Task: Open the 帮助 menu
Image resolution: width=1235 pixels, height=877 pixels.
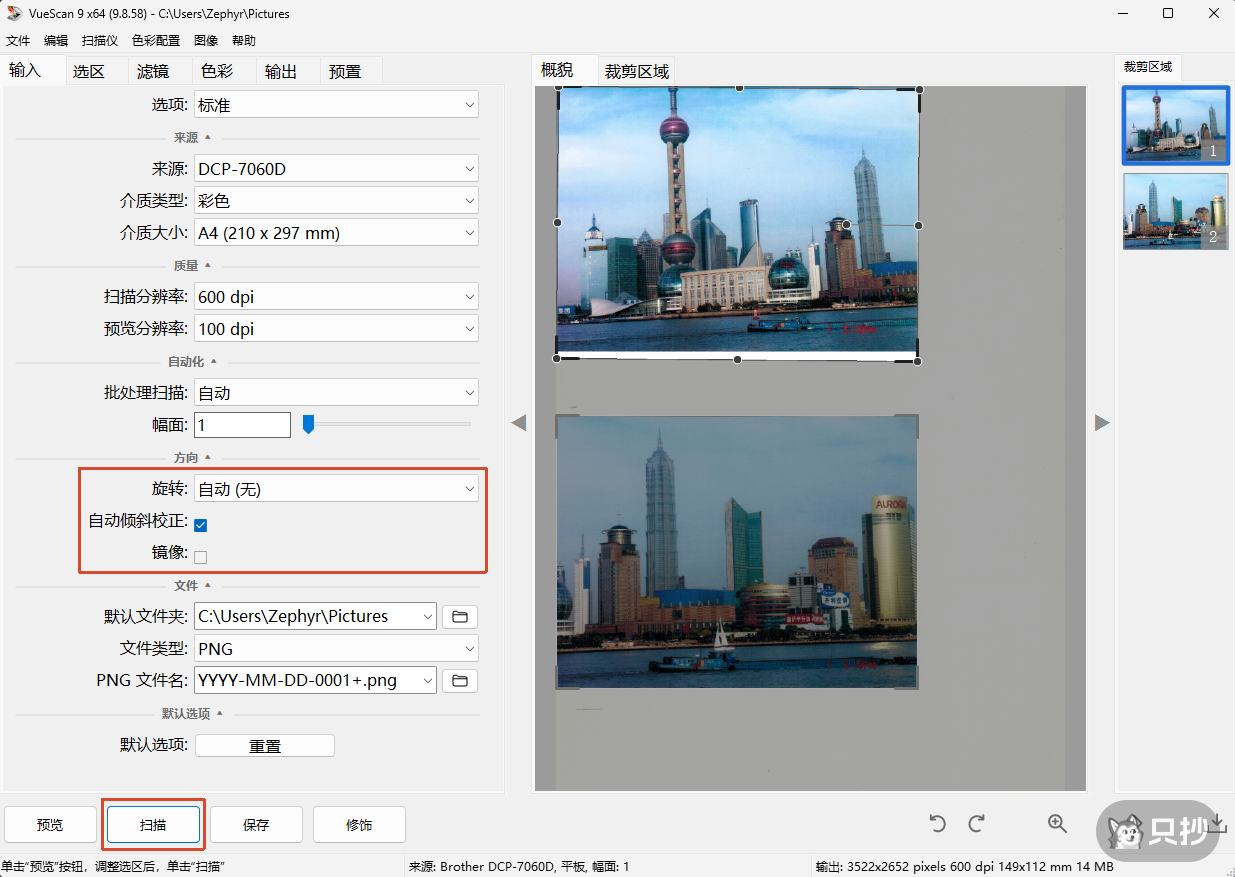Action: (x=244, y=41)
